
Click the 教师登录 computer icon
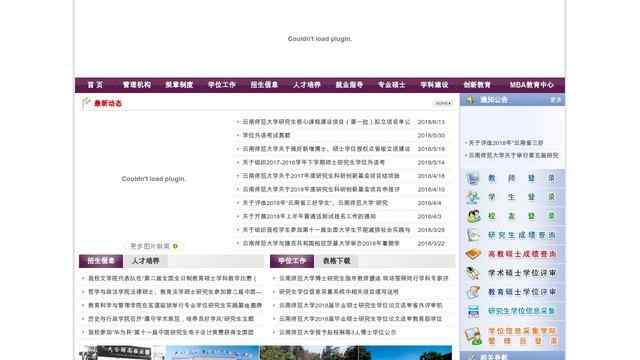(x=473, y=178)
